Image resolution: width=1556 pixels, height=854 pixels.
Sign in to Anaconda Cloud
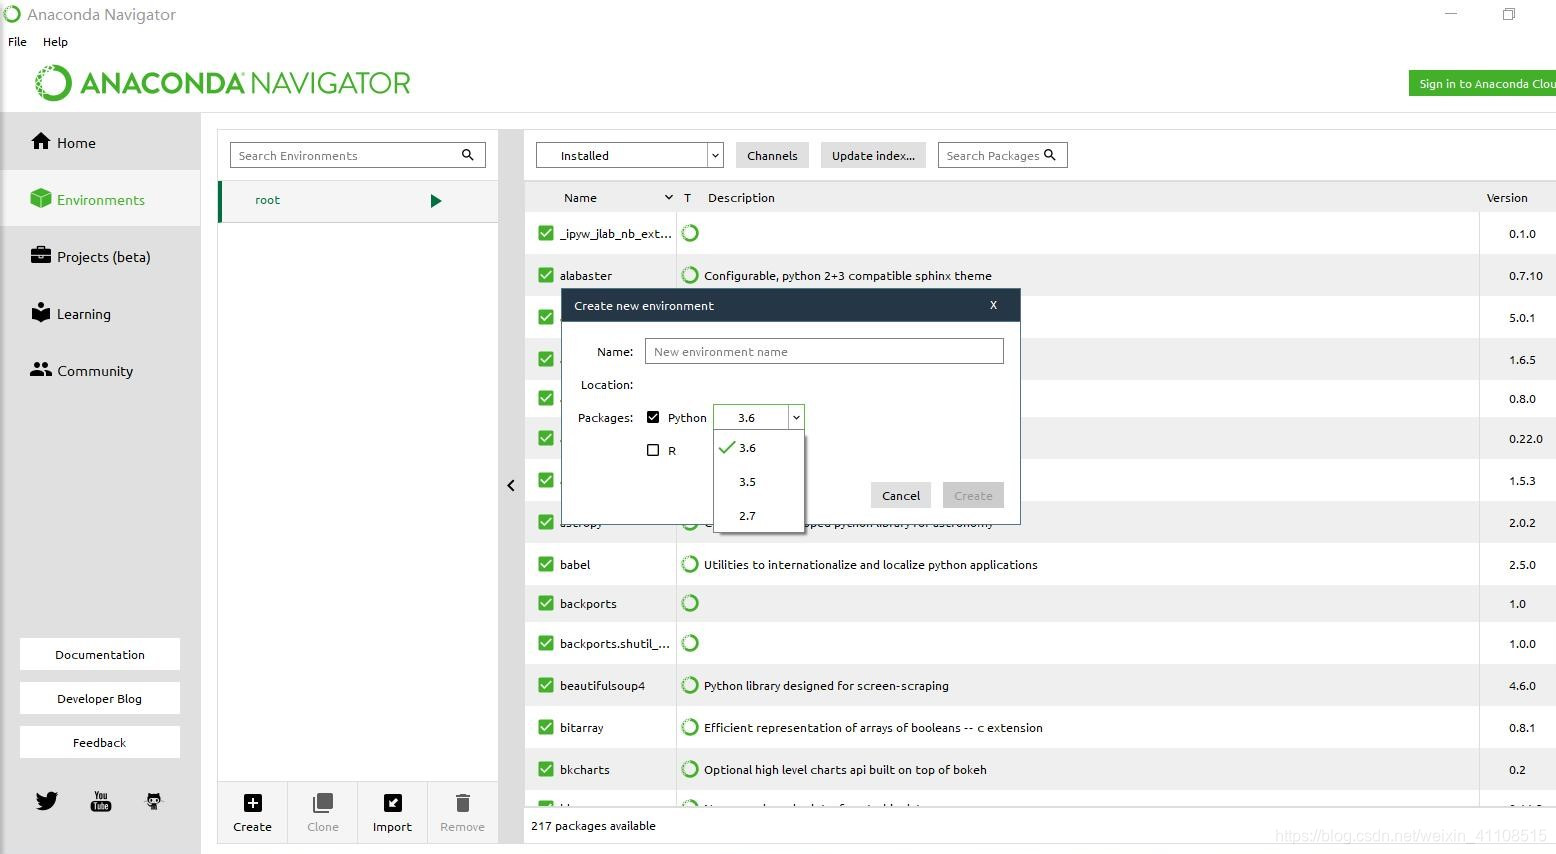pyautogui.click(x=1482, y=83)
